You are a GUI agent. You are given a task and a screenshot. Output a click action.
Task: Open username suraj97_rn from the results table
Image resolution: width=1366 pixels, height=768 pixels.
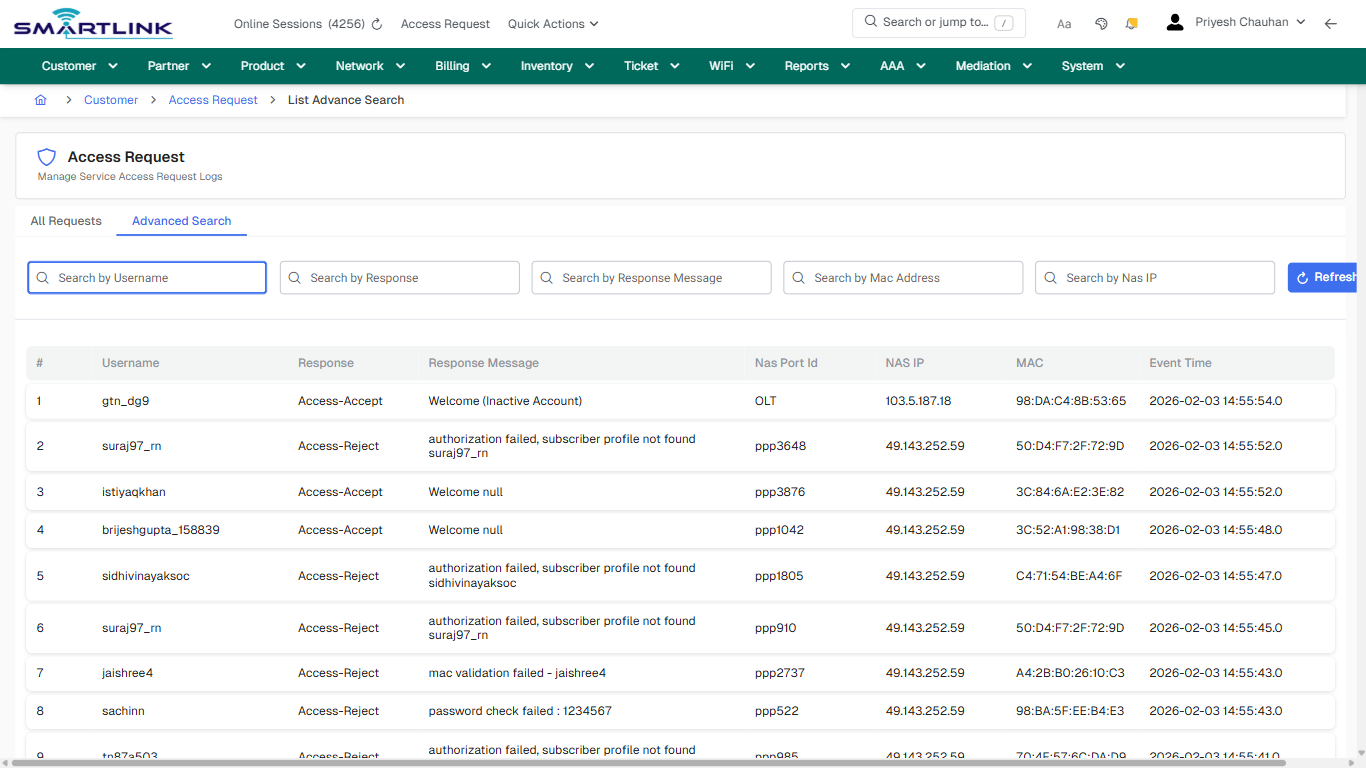click(x=131, y=446)
